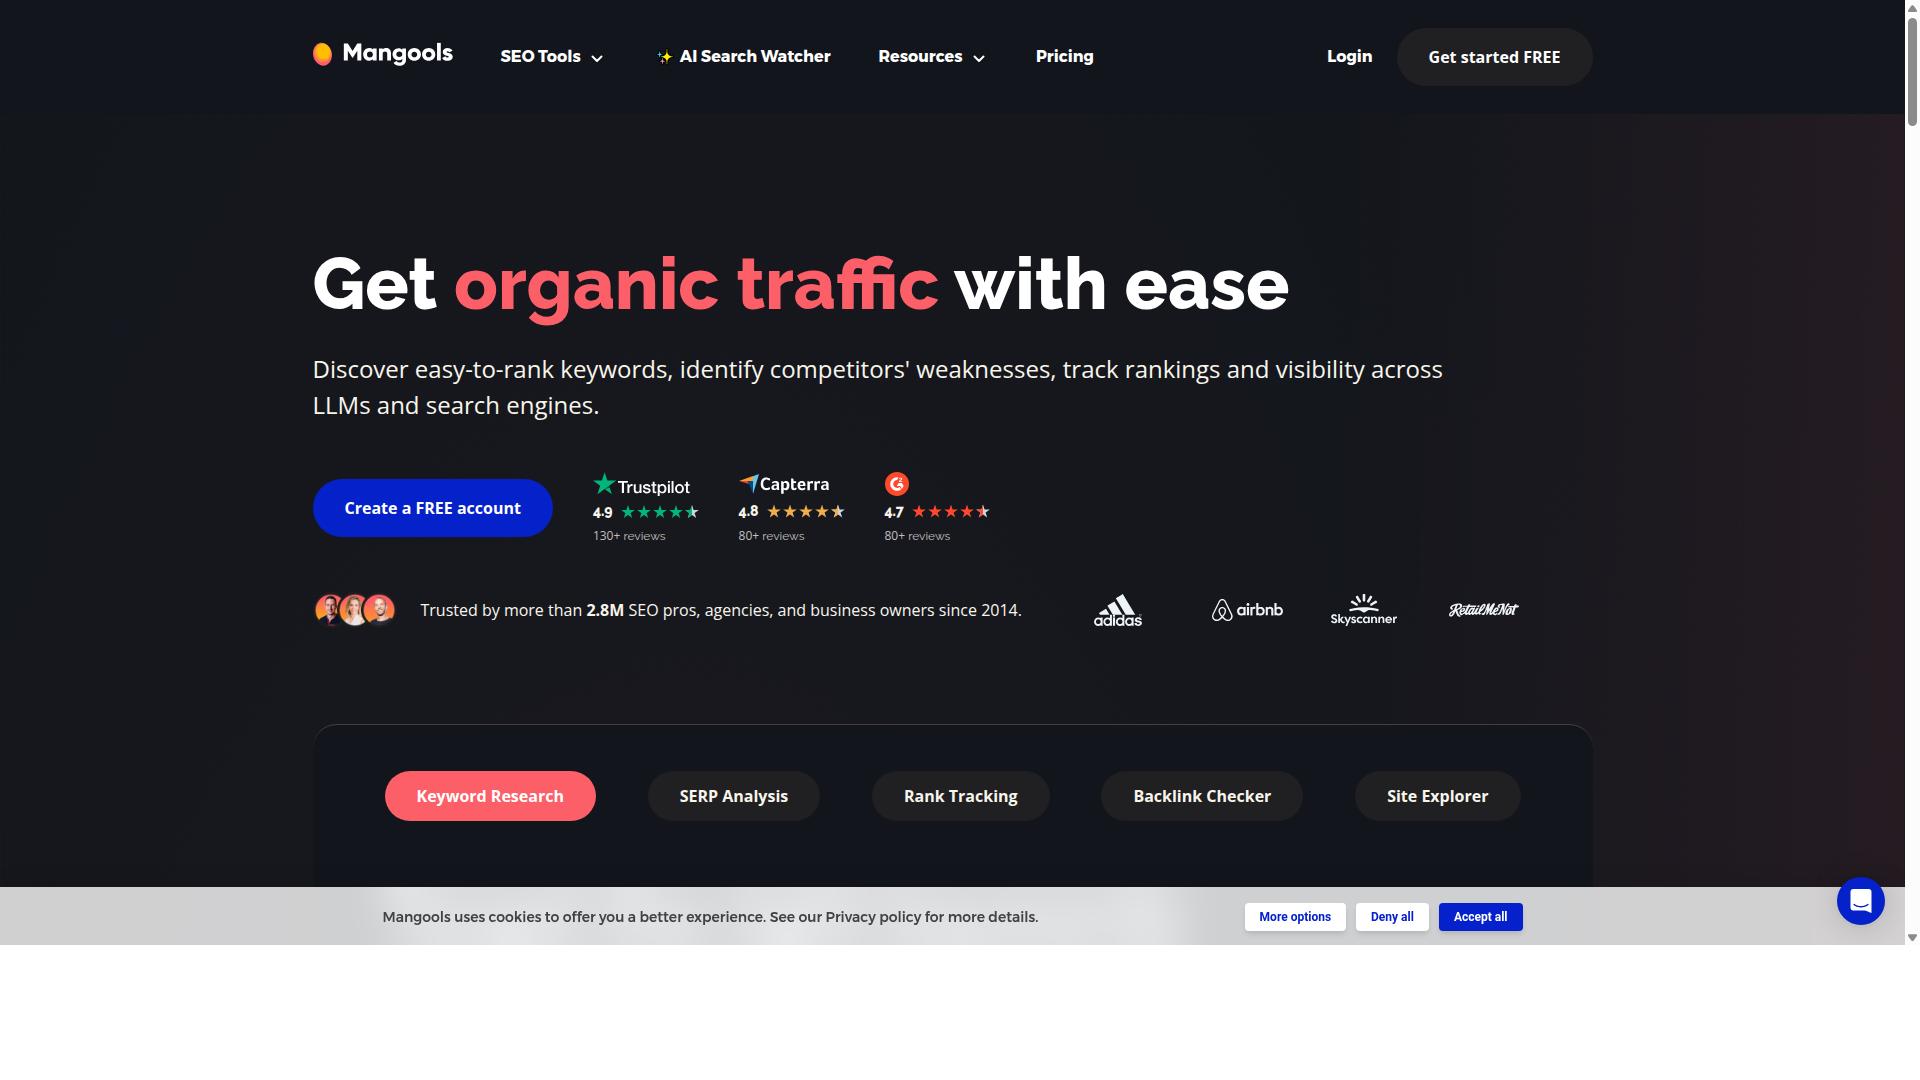This screenshot has height=1080, width=1920.
Task: Click the Mangools logo
Action: [x=382, y=54]
